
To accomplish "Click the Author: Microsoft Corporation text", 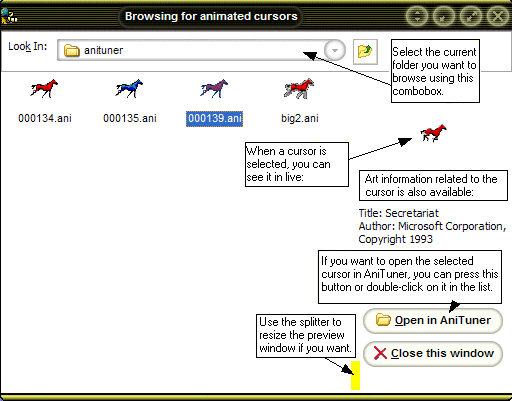I will click(432, 226).
